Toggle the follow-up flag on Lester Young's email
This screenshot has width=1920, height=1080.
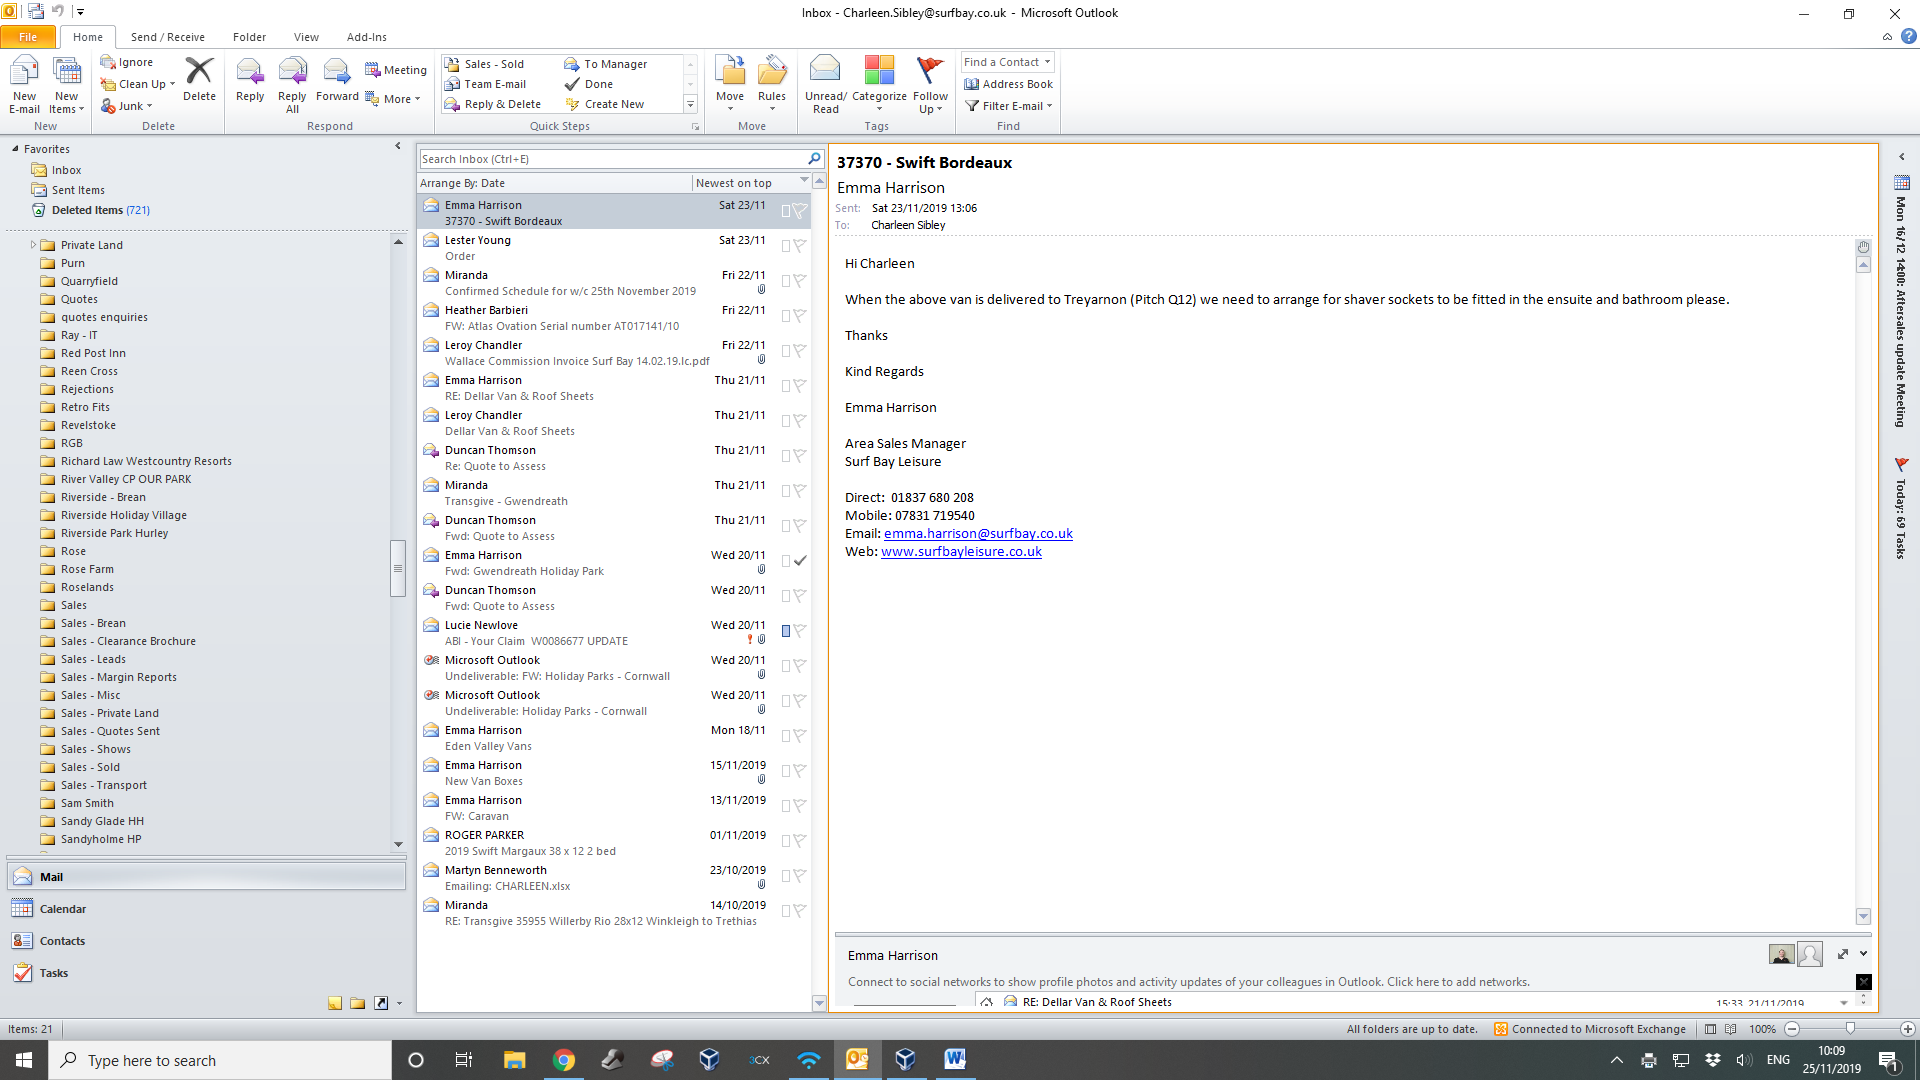click(x=800, y=246)
